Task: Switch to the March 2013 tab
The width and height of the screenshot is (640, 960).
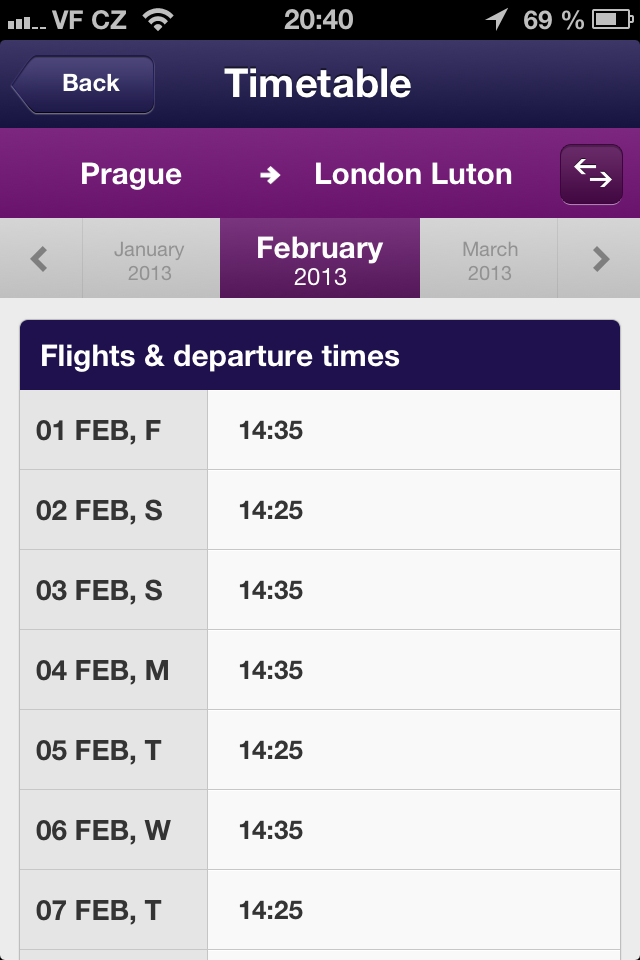Action: pos(488,258)
